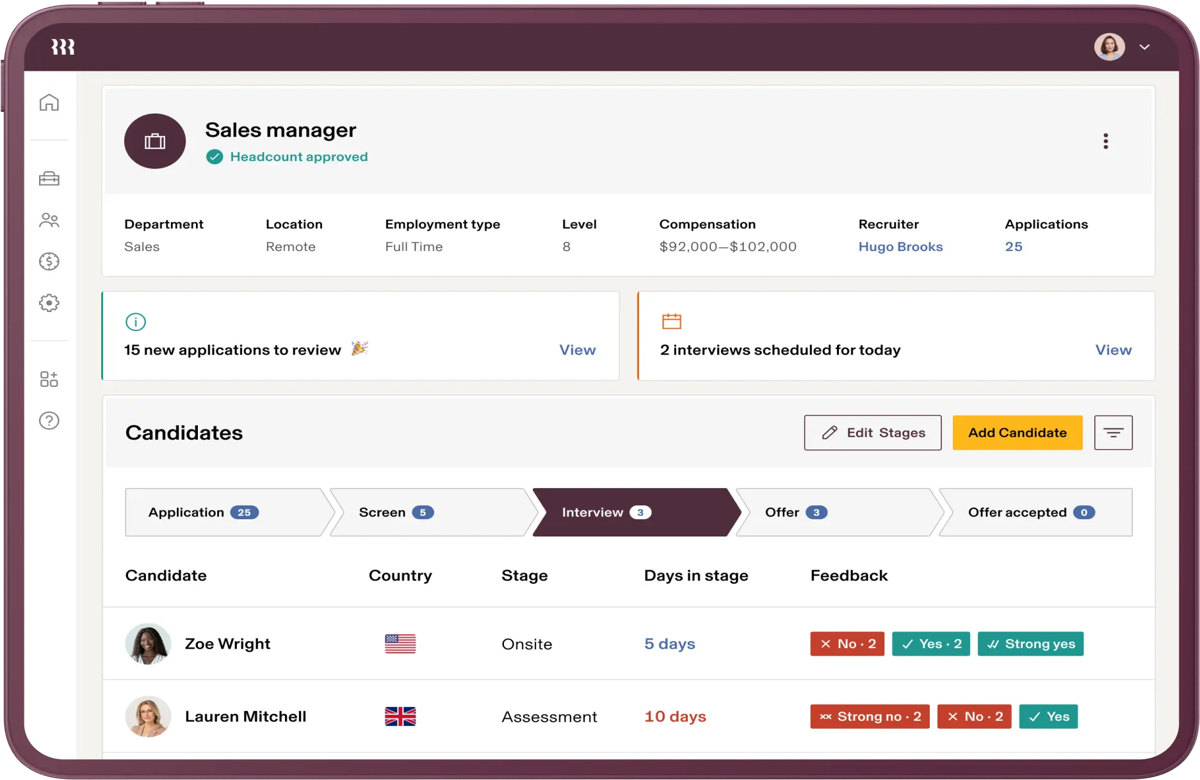Viewport: 1200px width, 780px height.
Task: Select the Application stage tab
Action: coord(225,512)
